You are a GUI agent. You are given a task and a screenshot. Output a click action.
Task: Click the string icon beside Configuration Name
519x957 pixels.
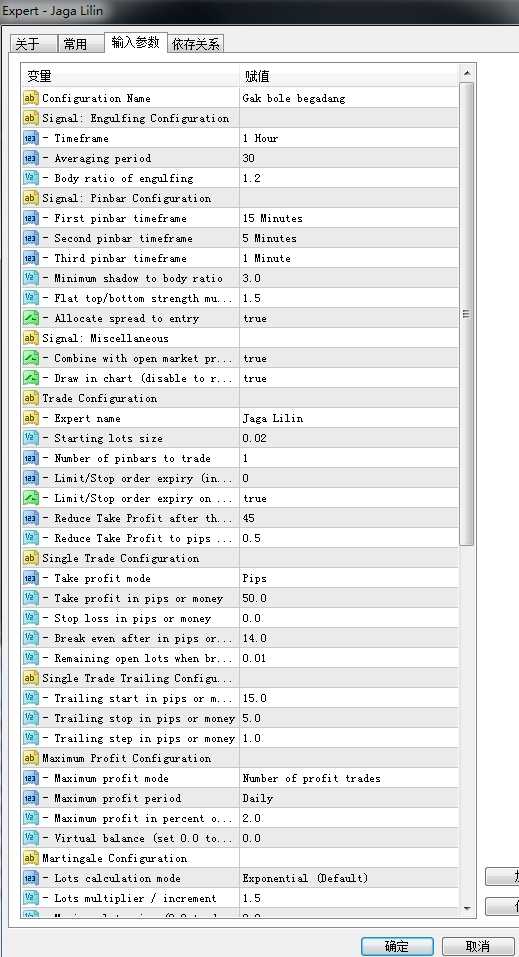click(31, 98)
